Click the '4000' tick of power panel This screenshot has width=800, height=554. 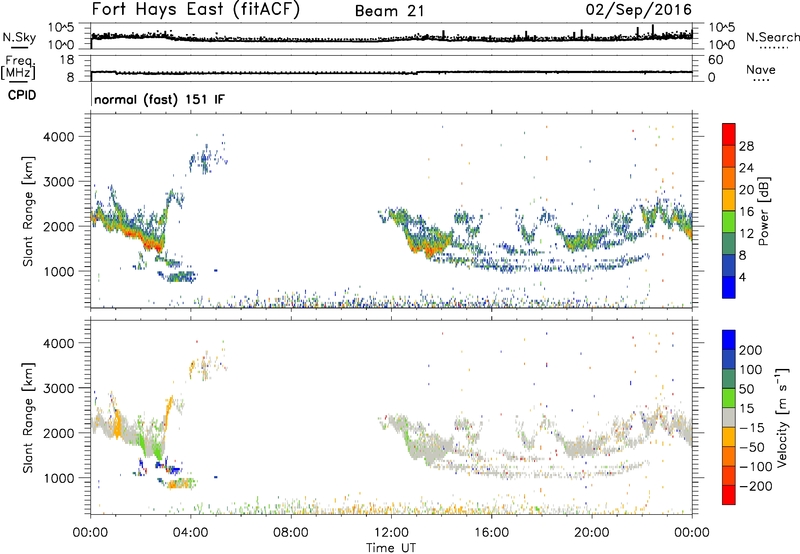coord(59,137)
